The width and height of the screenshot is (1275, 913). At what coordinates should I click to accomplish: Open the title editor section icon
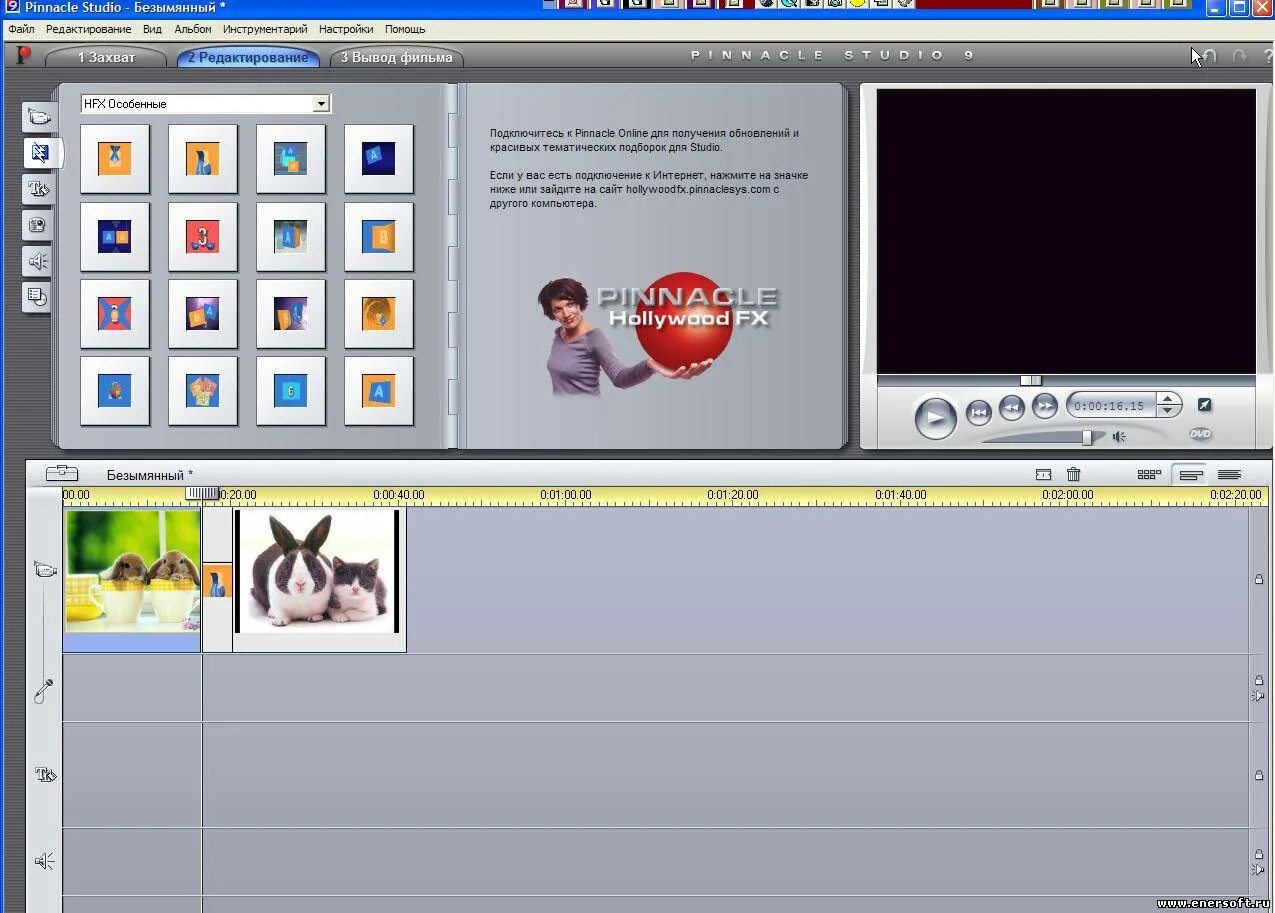(38, 189)
